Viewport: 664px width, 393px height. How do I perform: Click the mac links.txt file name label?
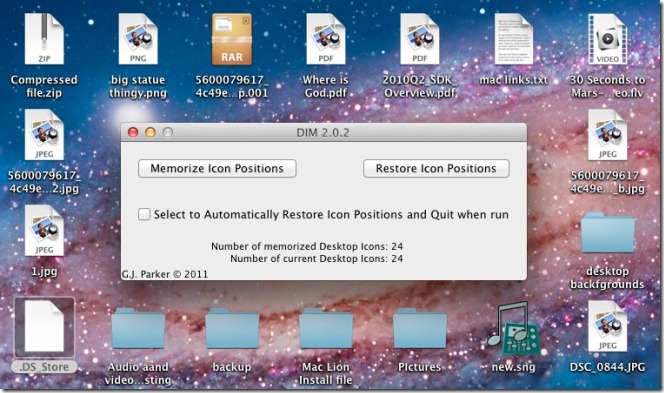pyautogui.click(x=514, y=80)
